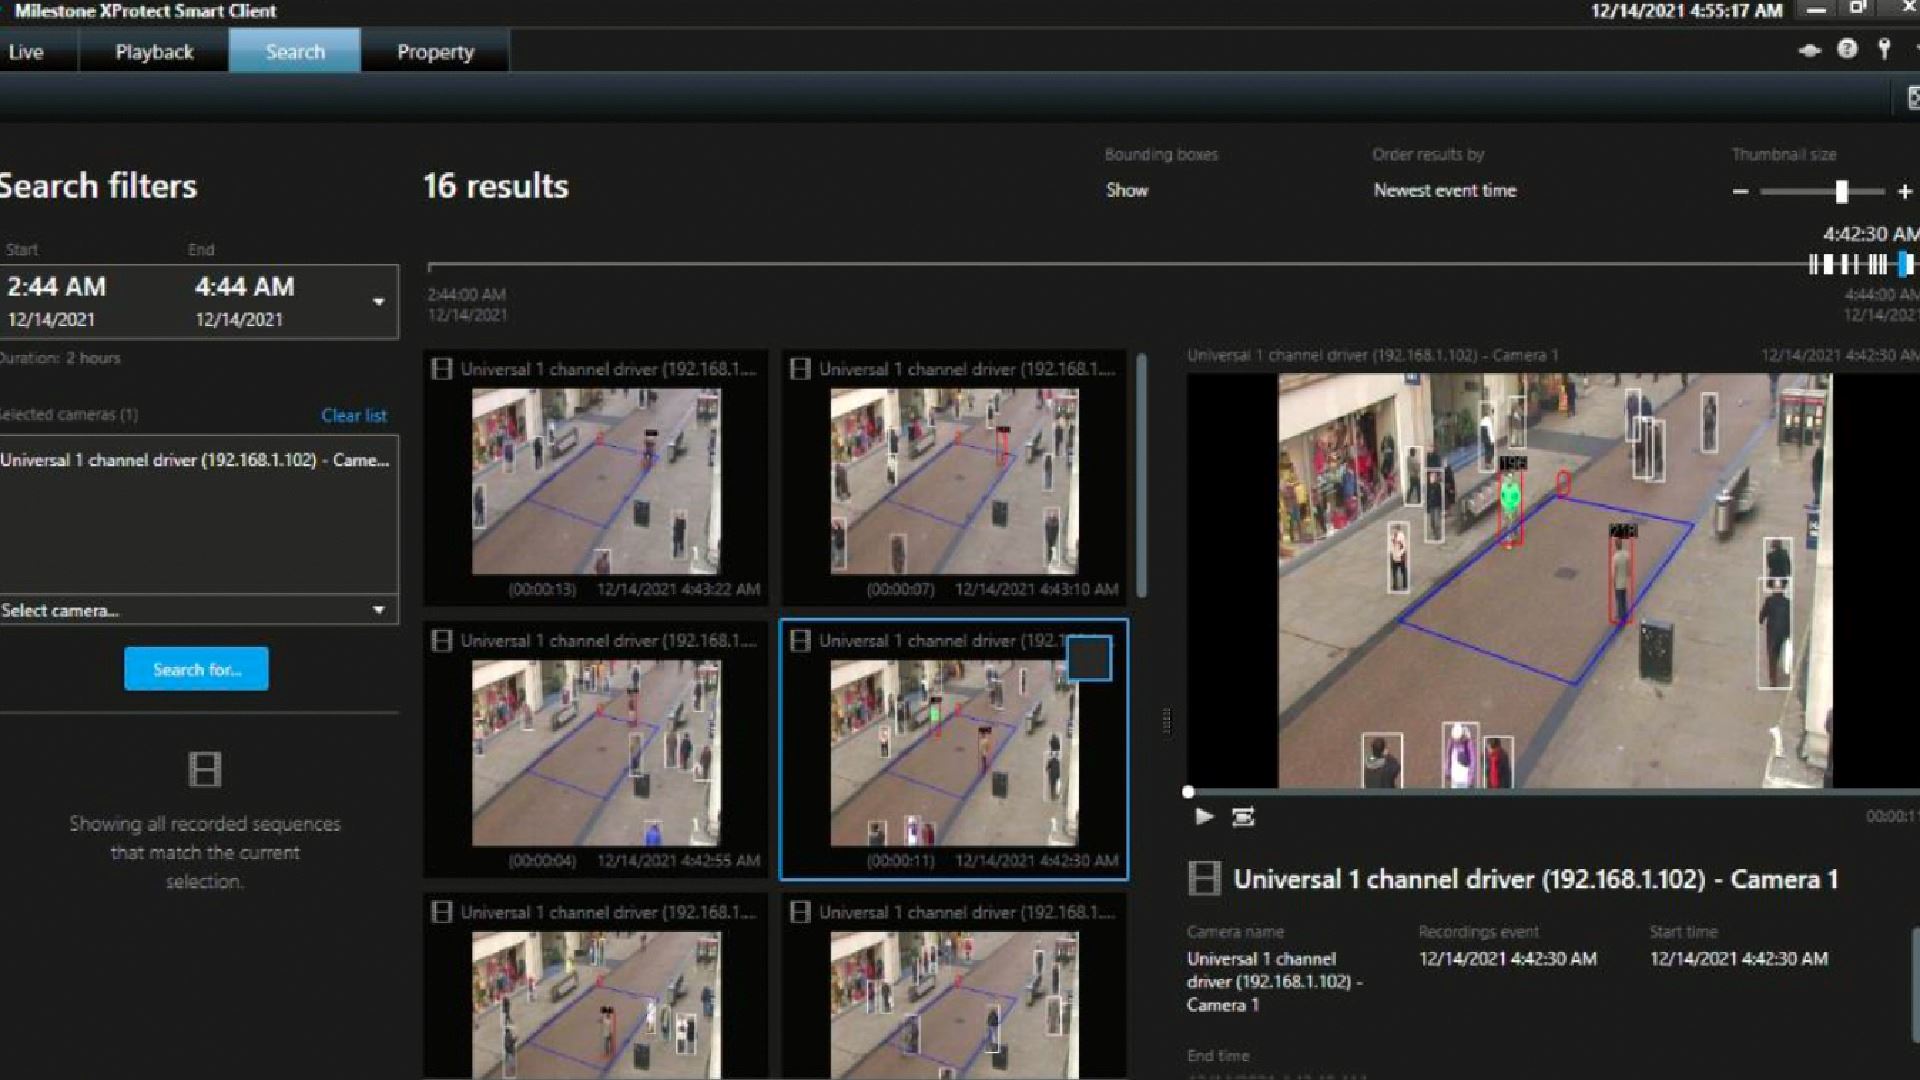Click the Duration: 2 hours text
Image resolution: width=1920 pixels, height=1080 pixels.
[x=60, y=357]
